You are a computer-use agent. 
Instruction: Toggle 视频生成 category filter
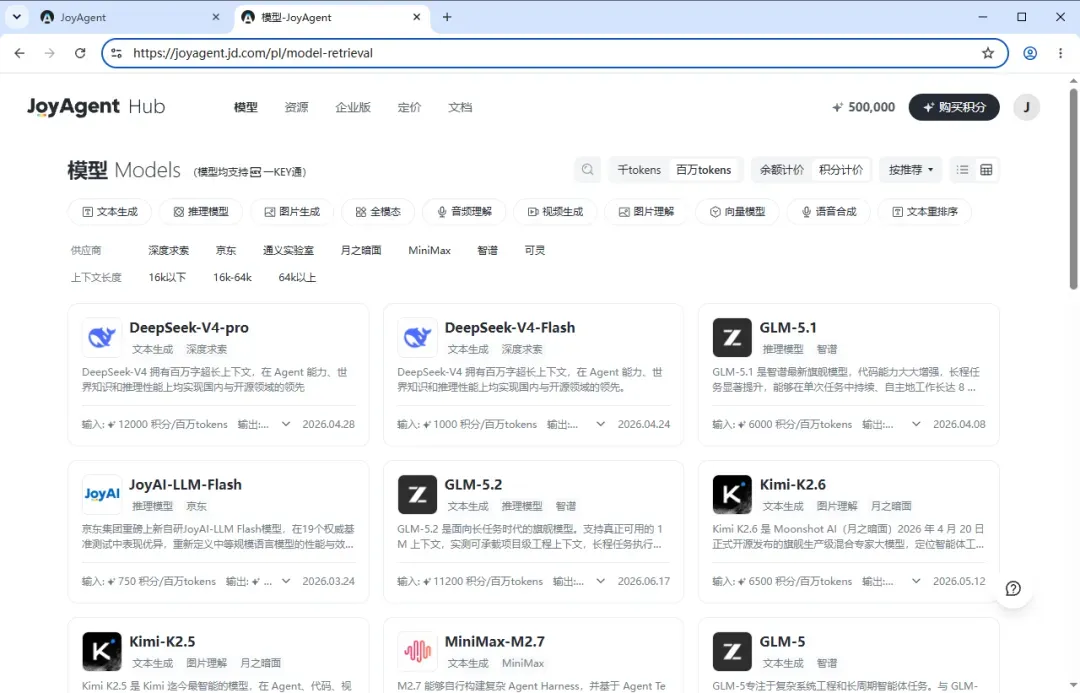555,211
